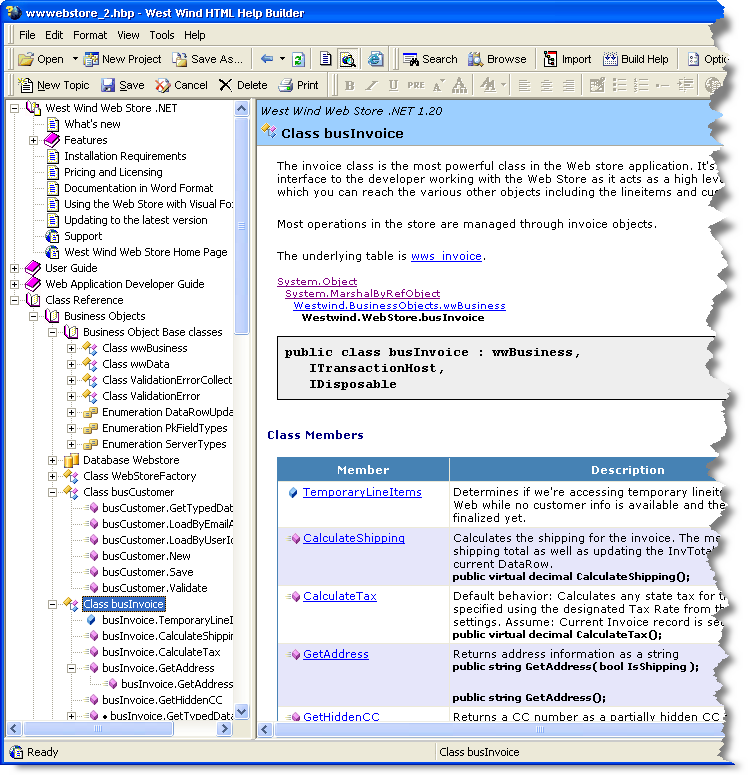This screenshot has width=748, height=775.
Task: Collapse the Class busCustomer node
Action: pos(52,492)
